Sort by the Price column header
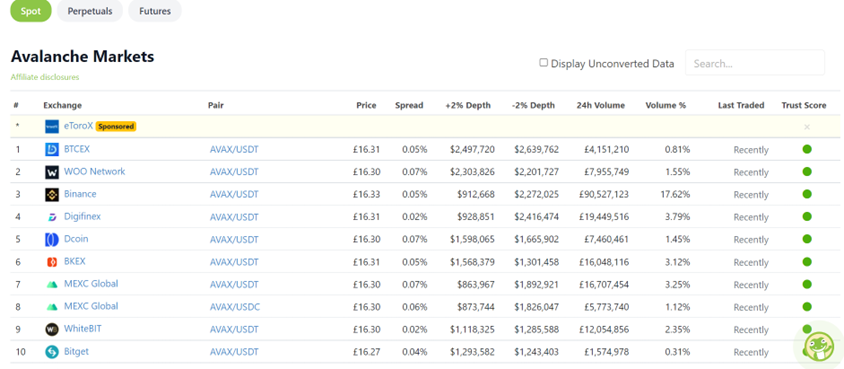Screen dimensions: 844x369 click(366, 105)
